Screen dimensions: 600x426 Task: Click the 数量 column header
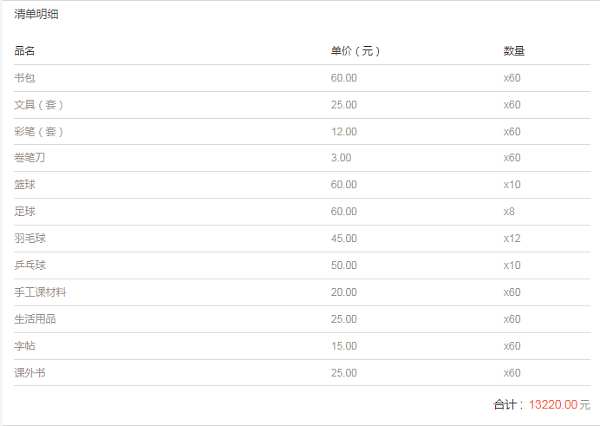514,51
